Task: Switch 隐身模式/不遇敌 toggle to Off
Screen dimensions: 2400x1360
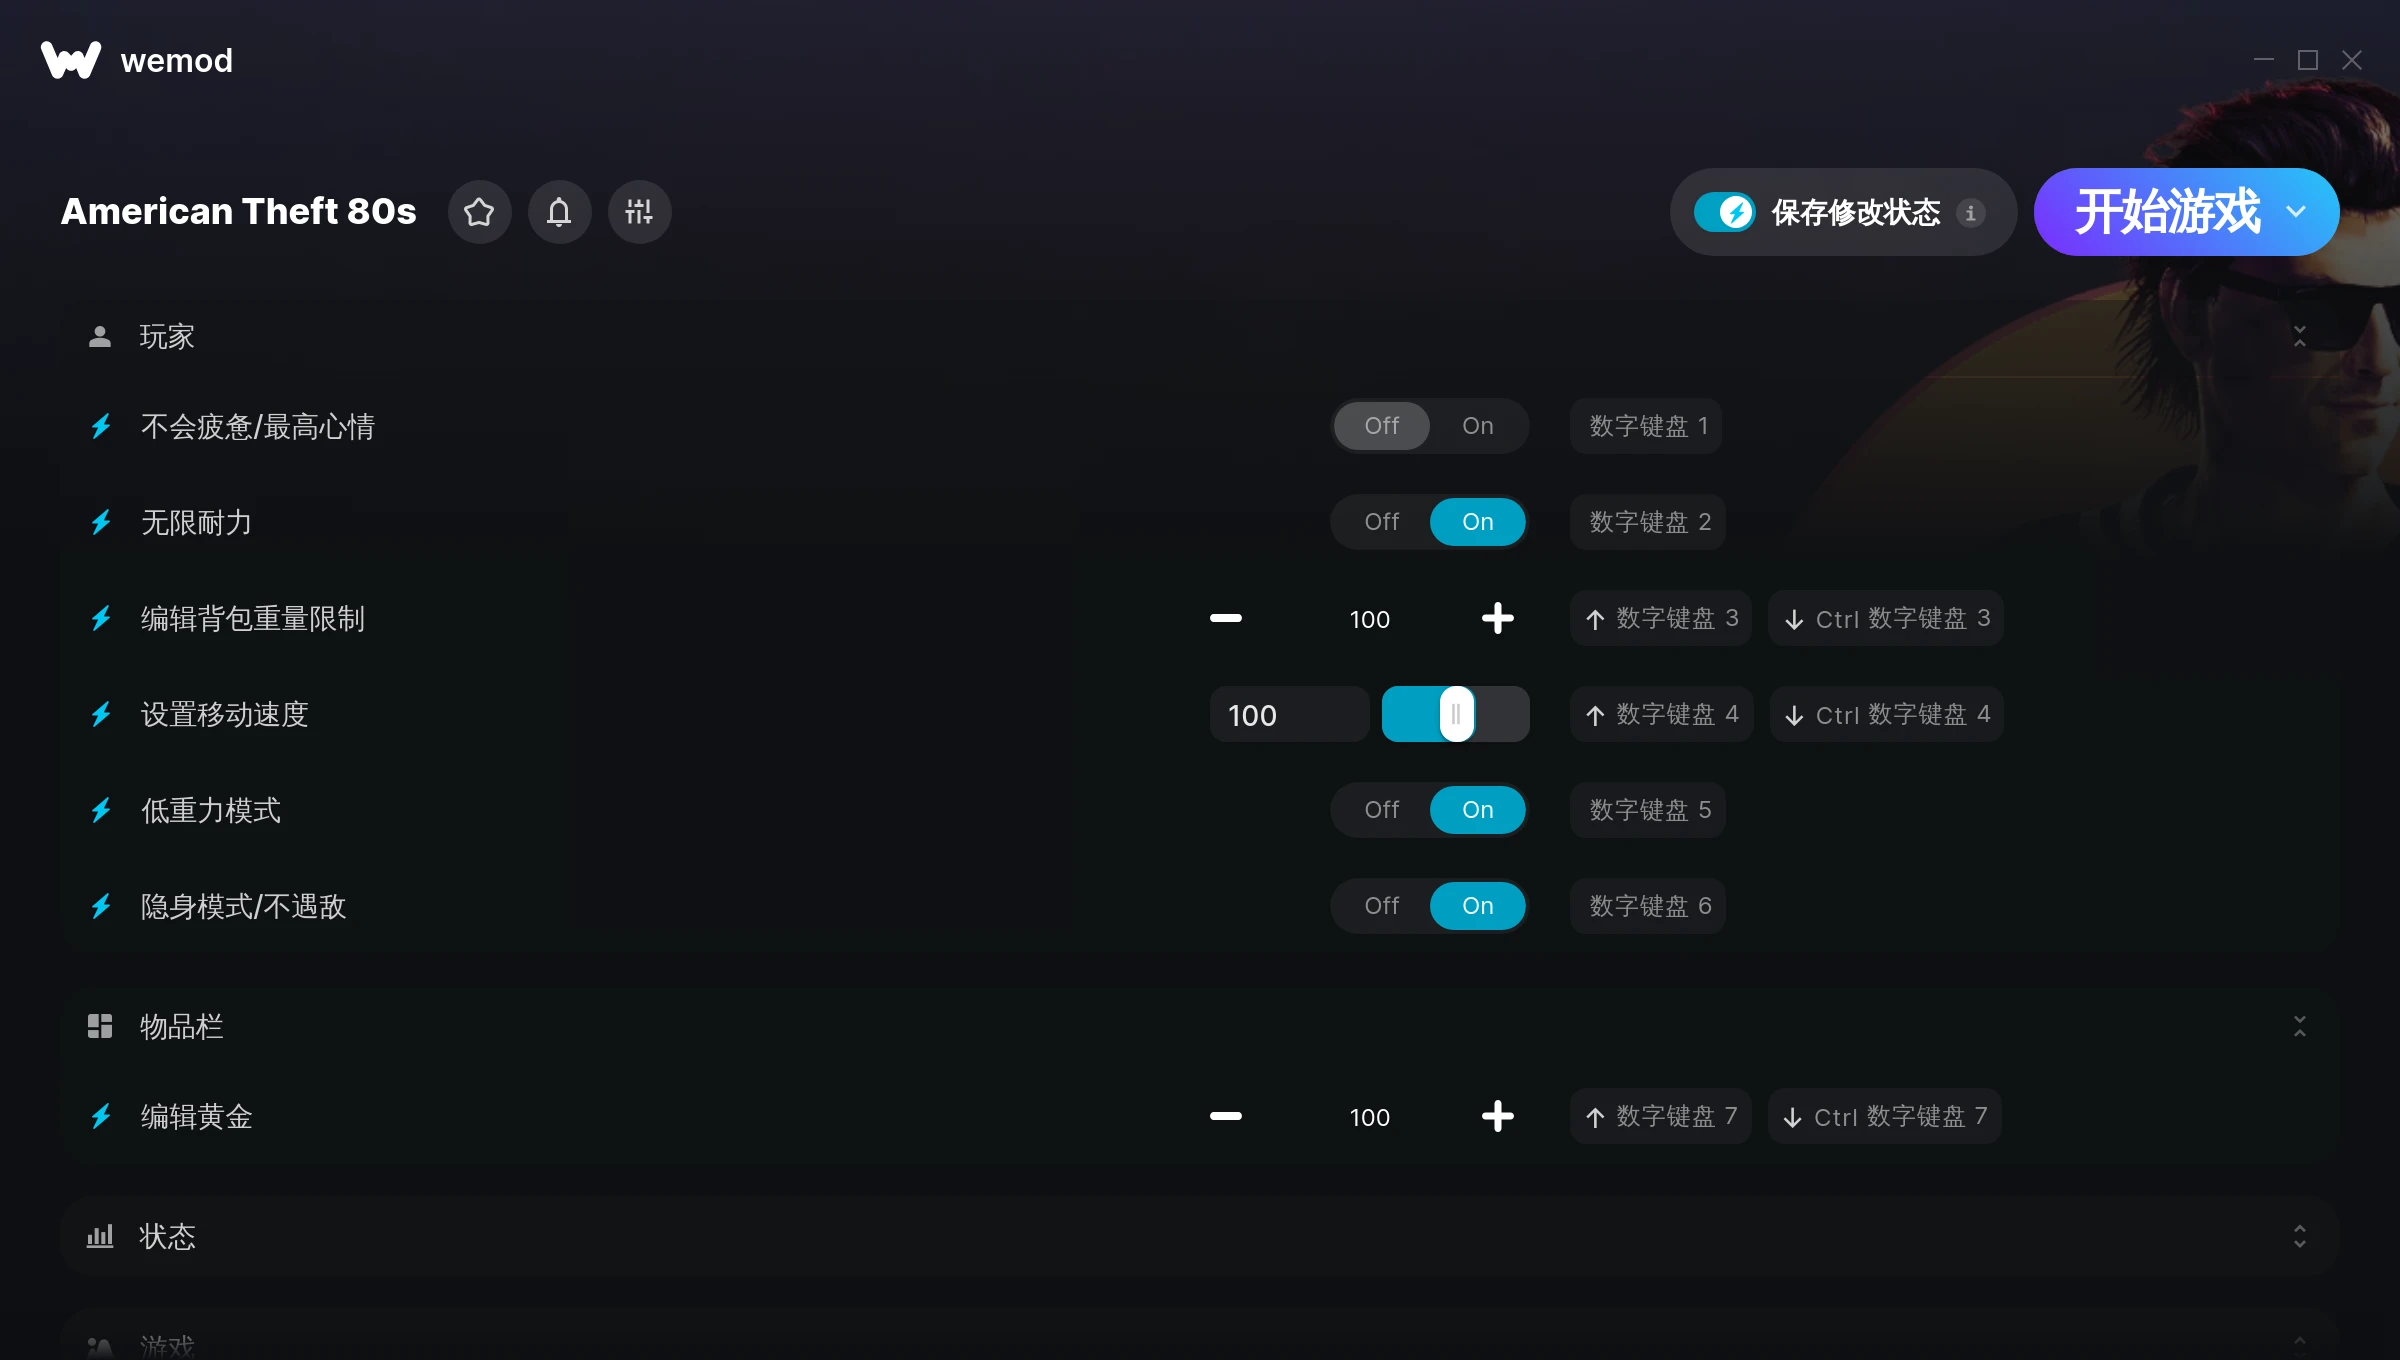Action: coord(1382,906)
